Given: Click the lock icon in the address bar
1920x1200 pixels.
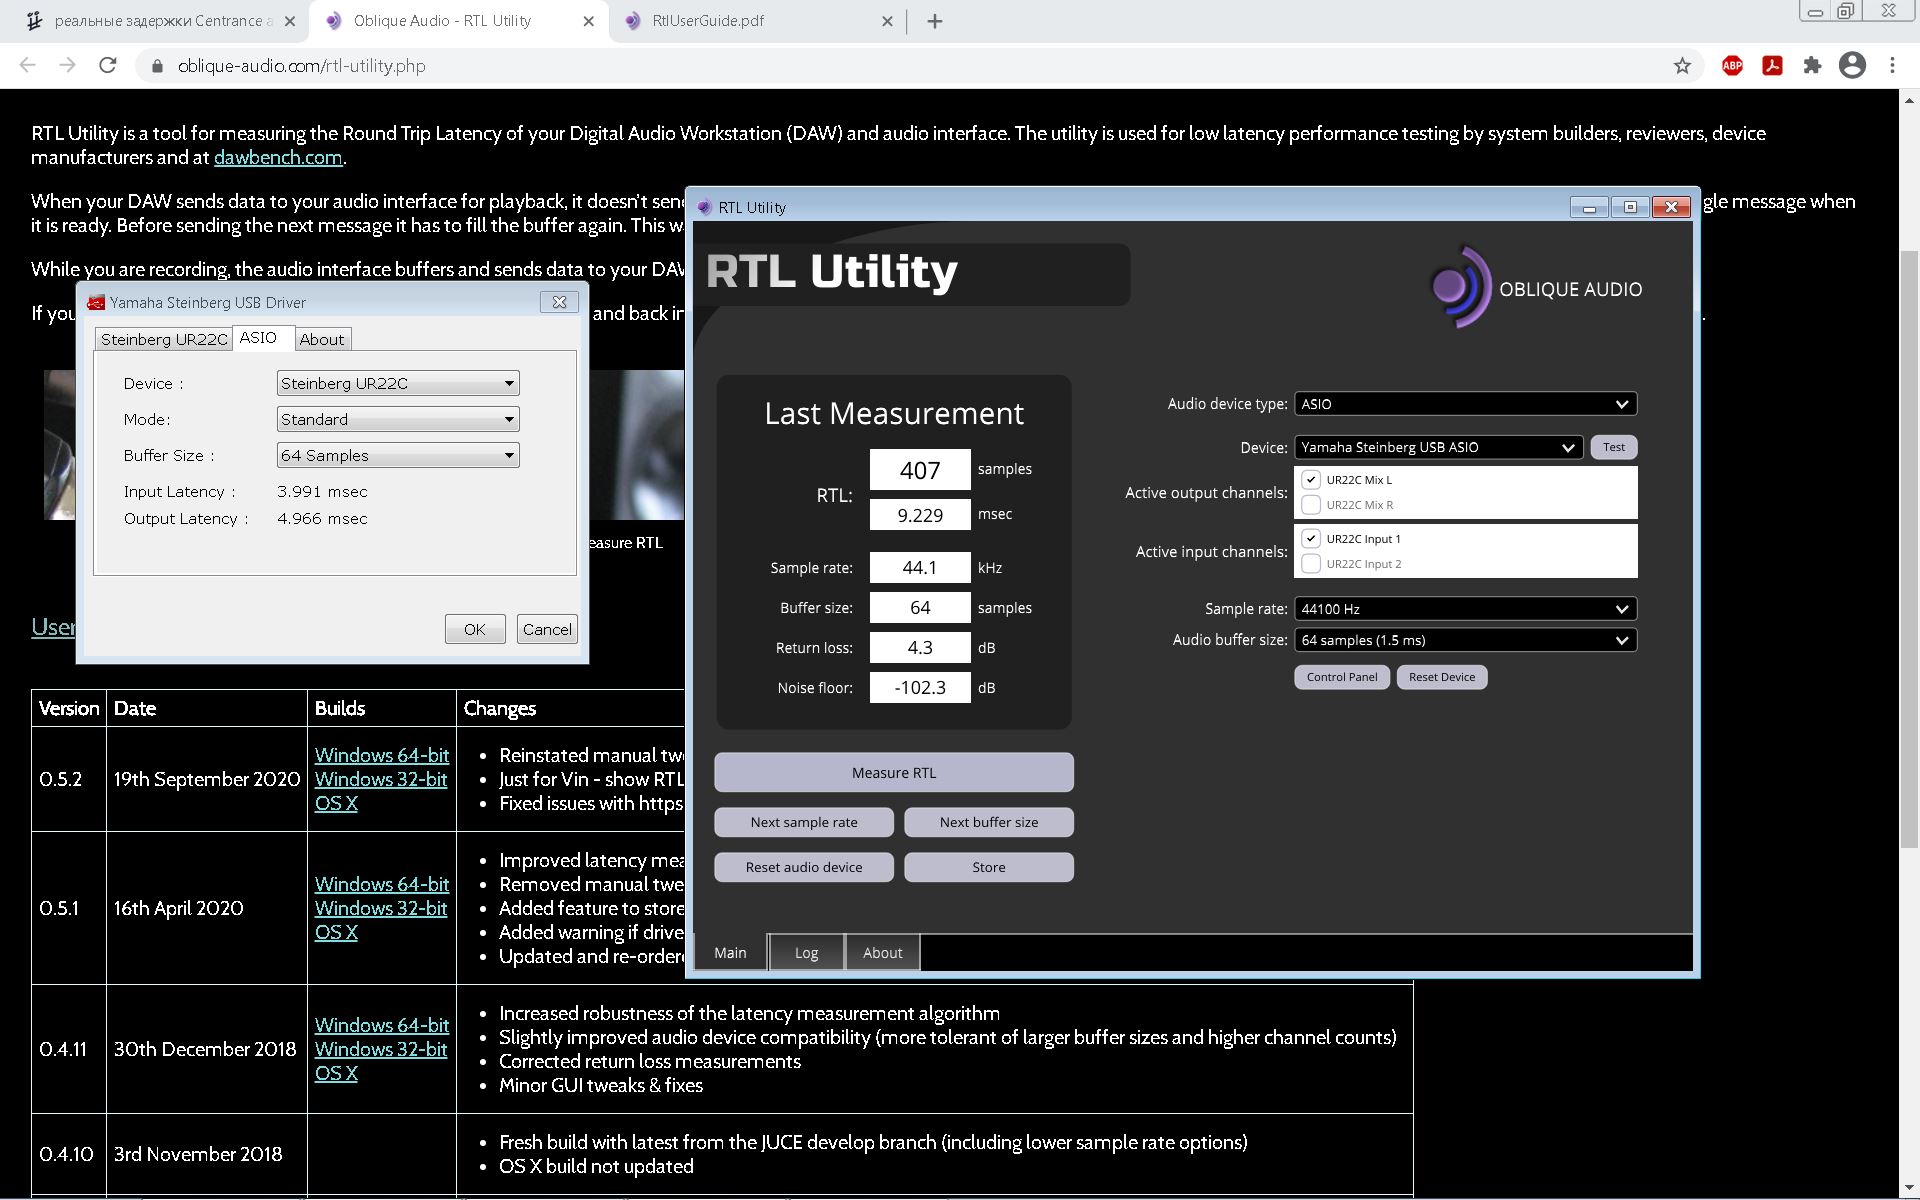Looking at the screenshot, I should [157, 66].
